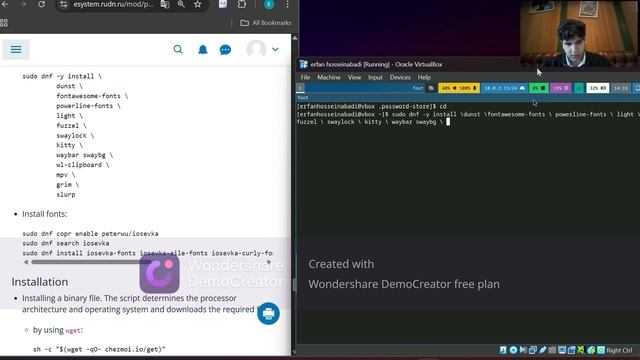
Task: Click the VirtualBox audio status icon
Action: pos(523,350)
